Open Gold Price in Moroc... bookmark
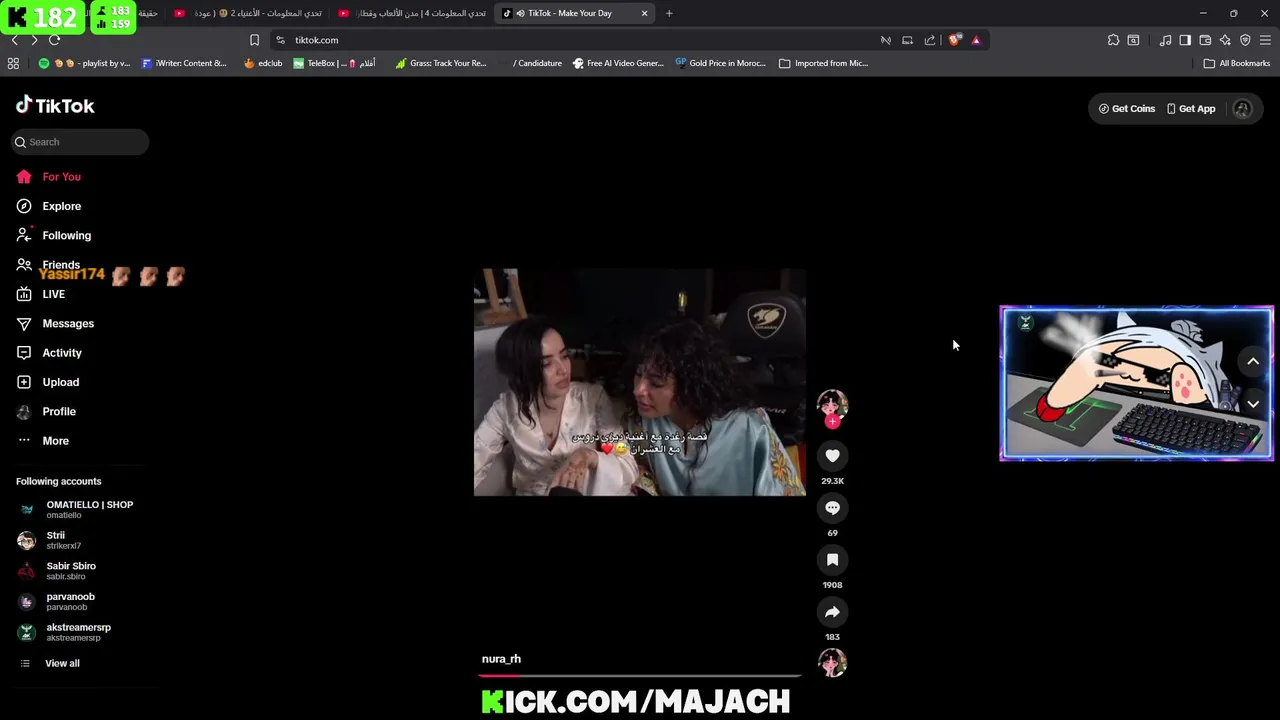 [x=720, y=63]
